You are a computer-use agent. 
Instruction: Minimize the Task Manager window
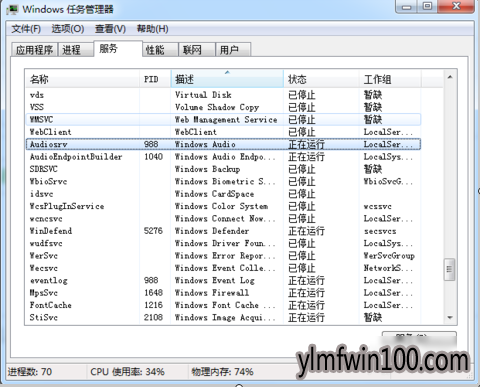click(x=406, y=7)
